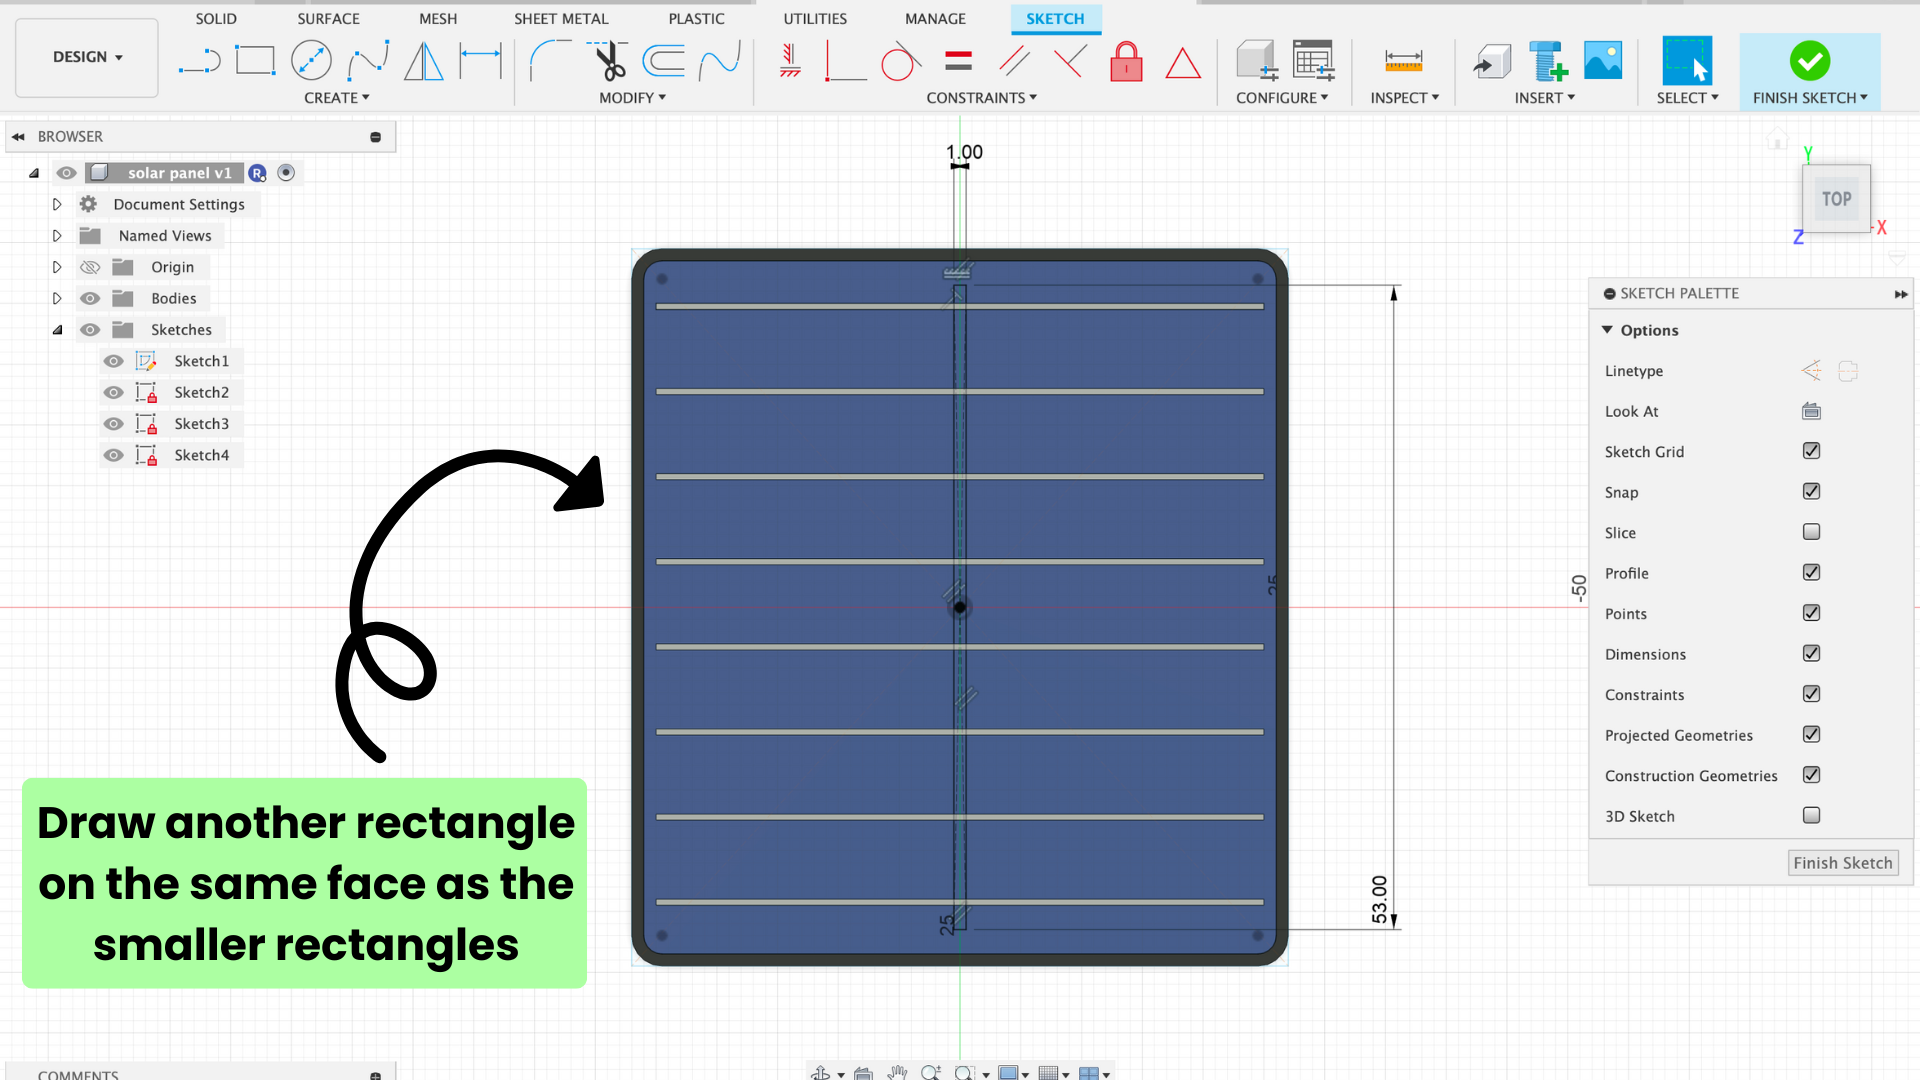This screenshot has width=1920, height=1080.
Task: Enable the 3D Sketch checkbox
Action: click(x=1811, y=815)
